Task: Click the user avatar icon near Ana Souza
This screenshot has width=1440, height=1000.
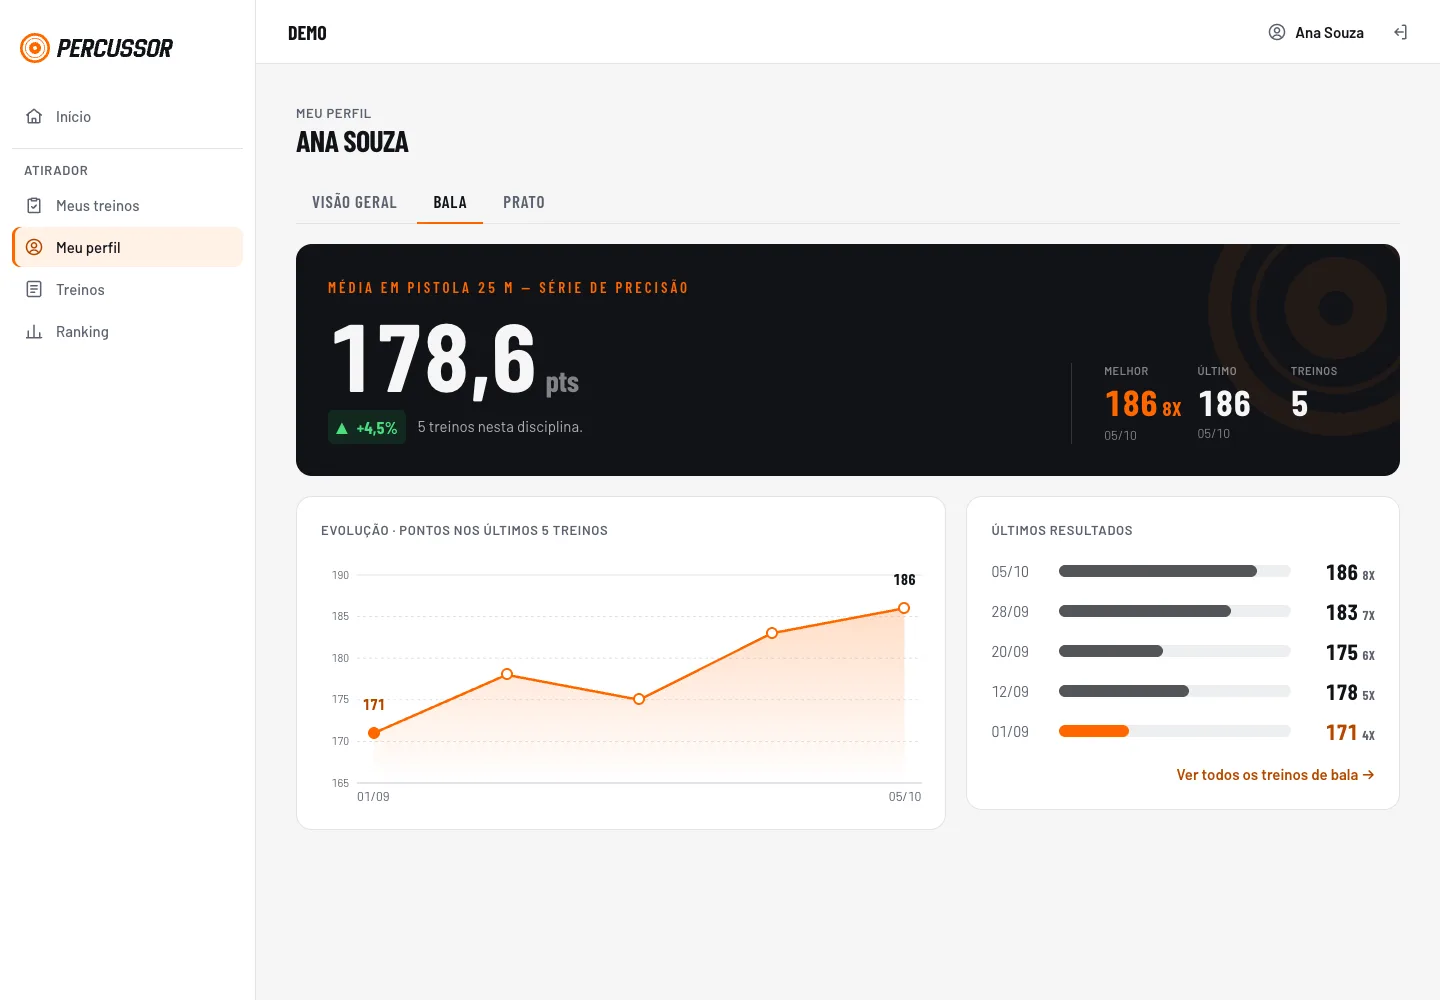Action: pos(1277,33)
